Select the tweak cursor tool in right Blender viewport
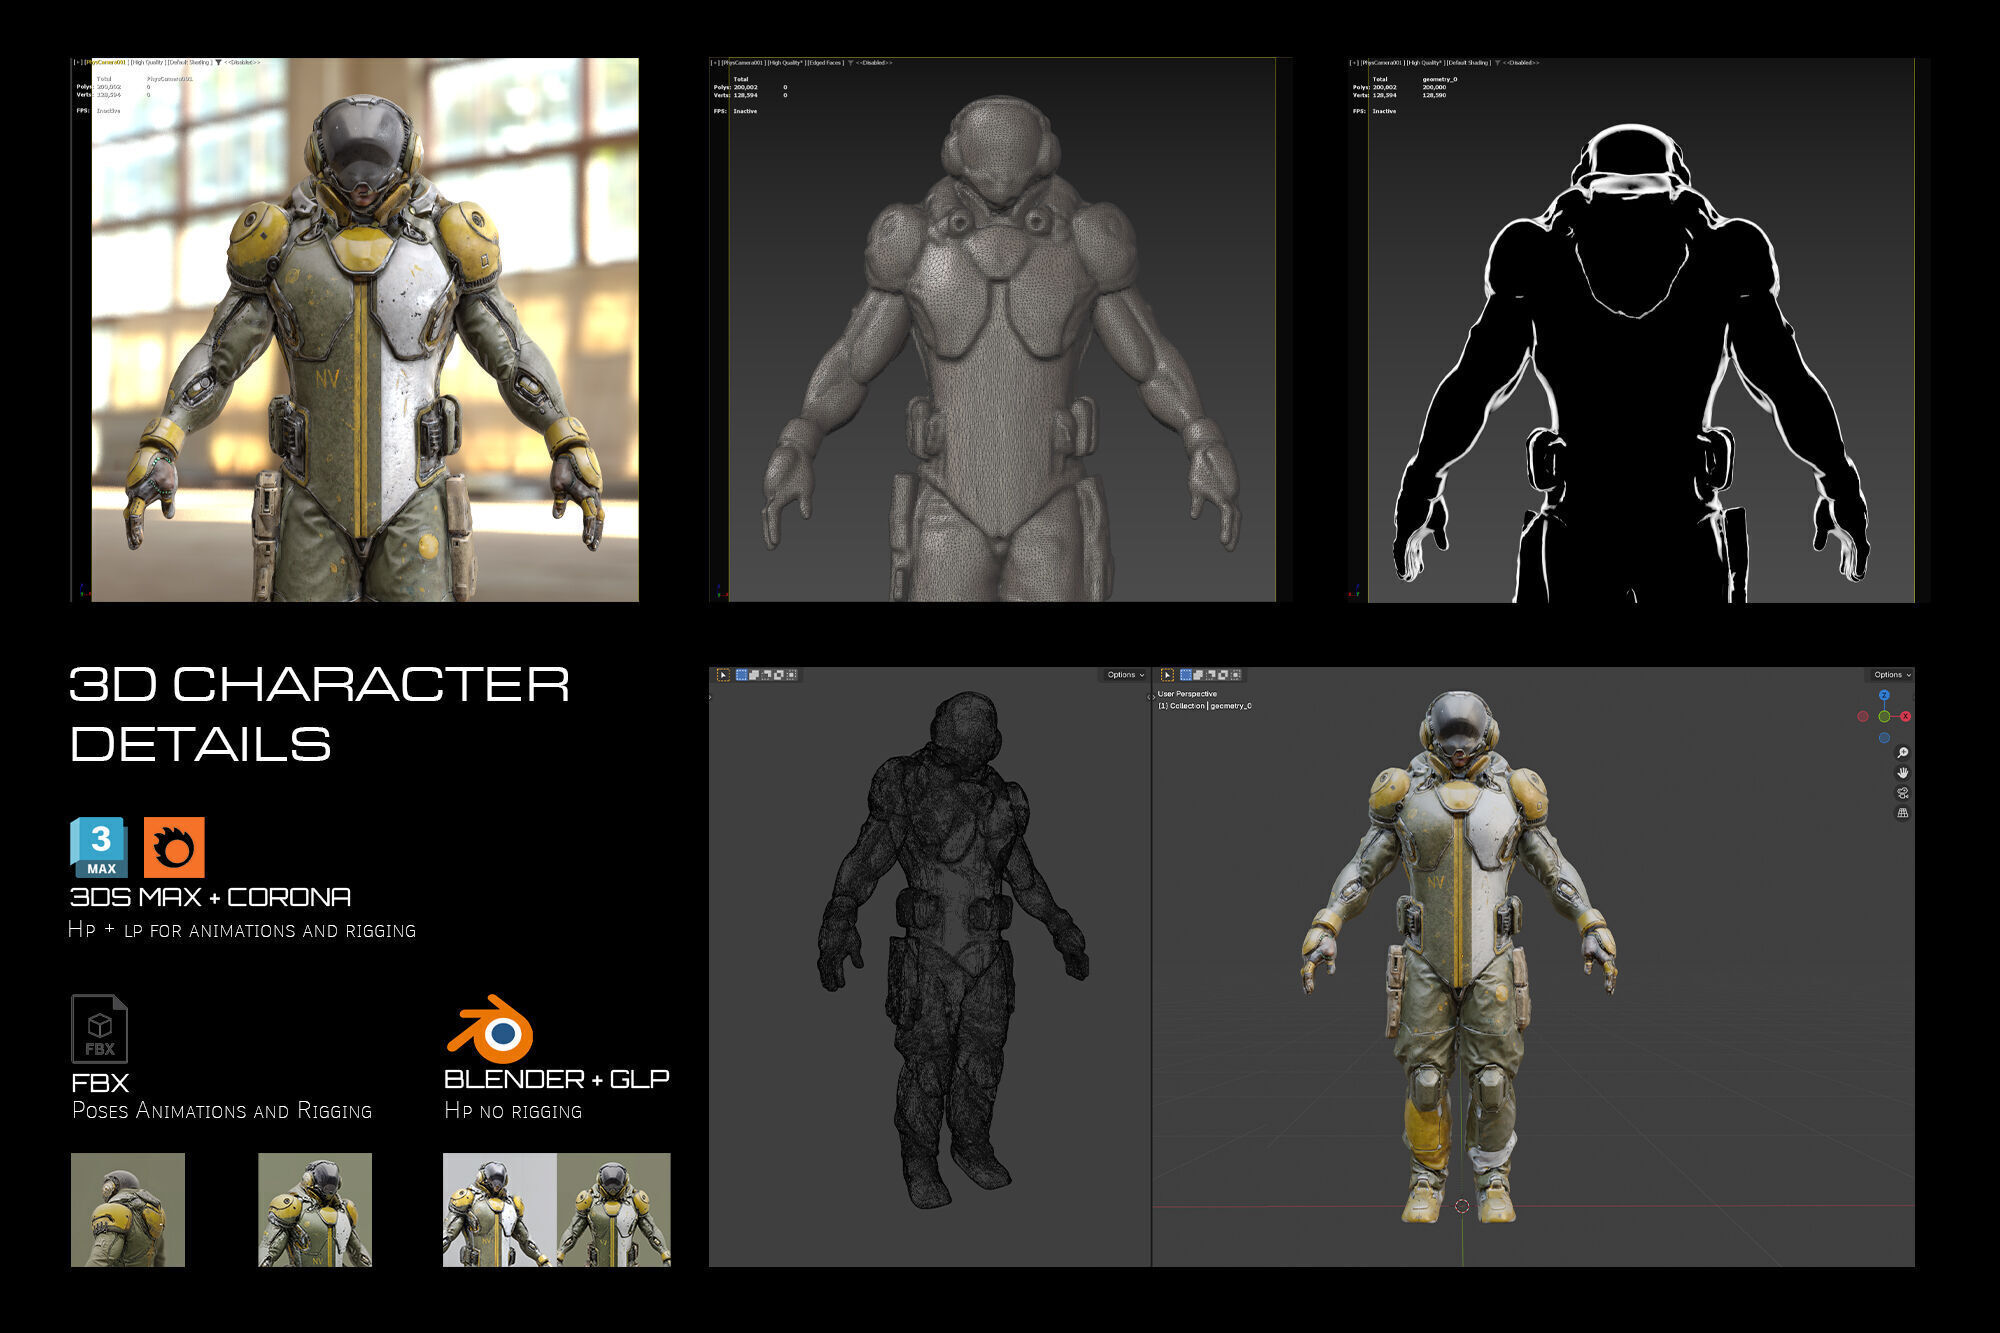The height and width of the screenshot is (1333, 2000). [x=1167, y=675]
